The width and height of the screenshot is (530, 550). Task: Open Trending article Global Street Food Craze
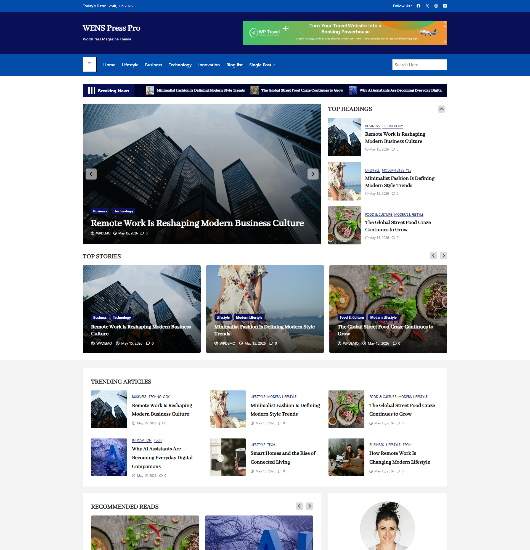pos(402,409)
